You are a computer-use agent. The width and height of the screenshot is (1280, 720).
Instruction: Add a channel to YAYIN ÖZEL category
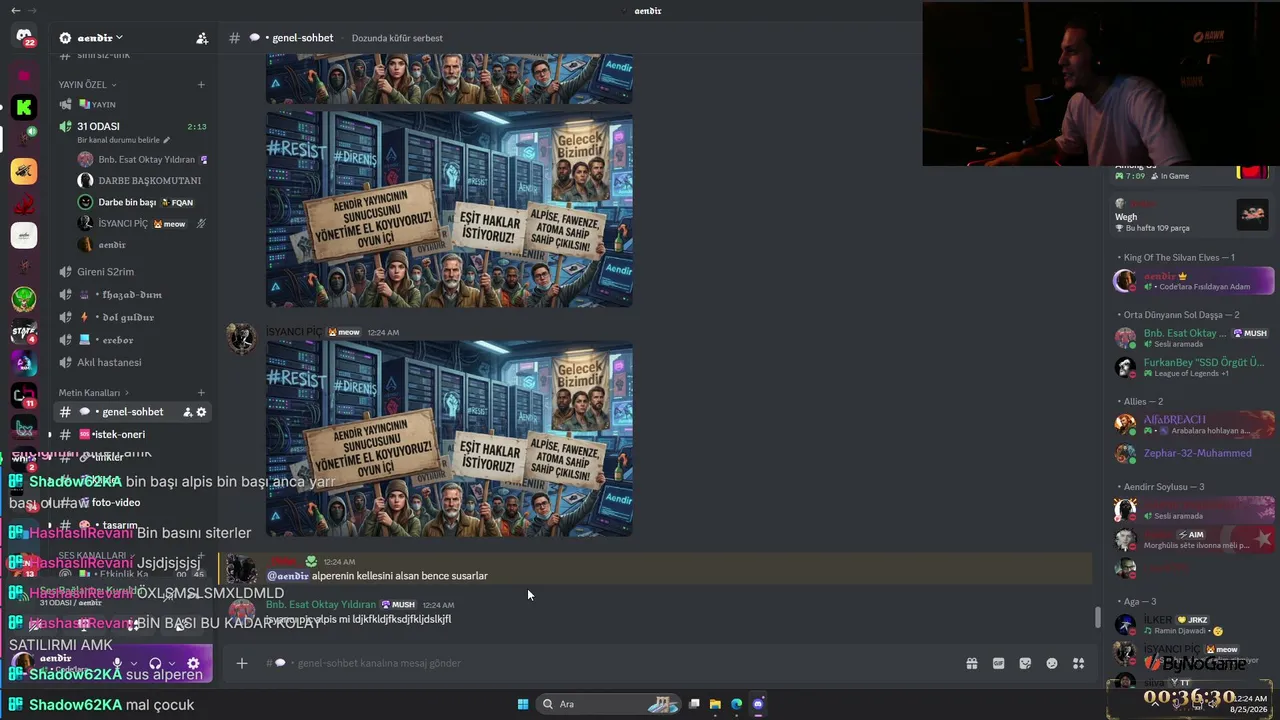coord(201,85)
